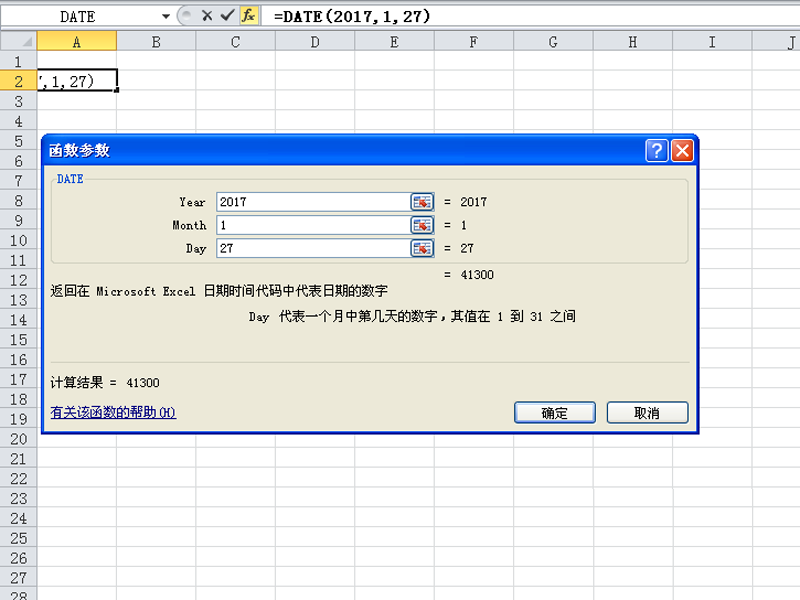Click the range selector icon beside Year

(x=420, y=201)
